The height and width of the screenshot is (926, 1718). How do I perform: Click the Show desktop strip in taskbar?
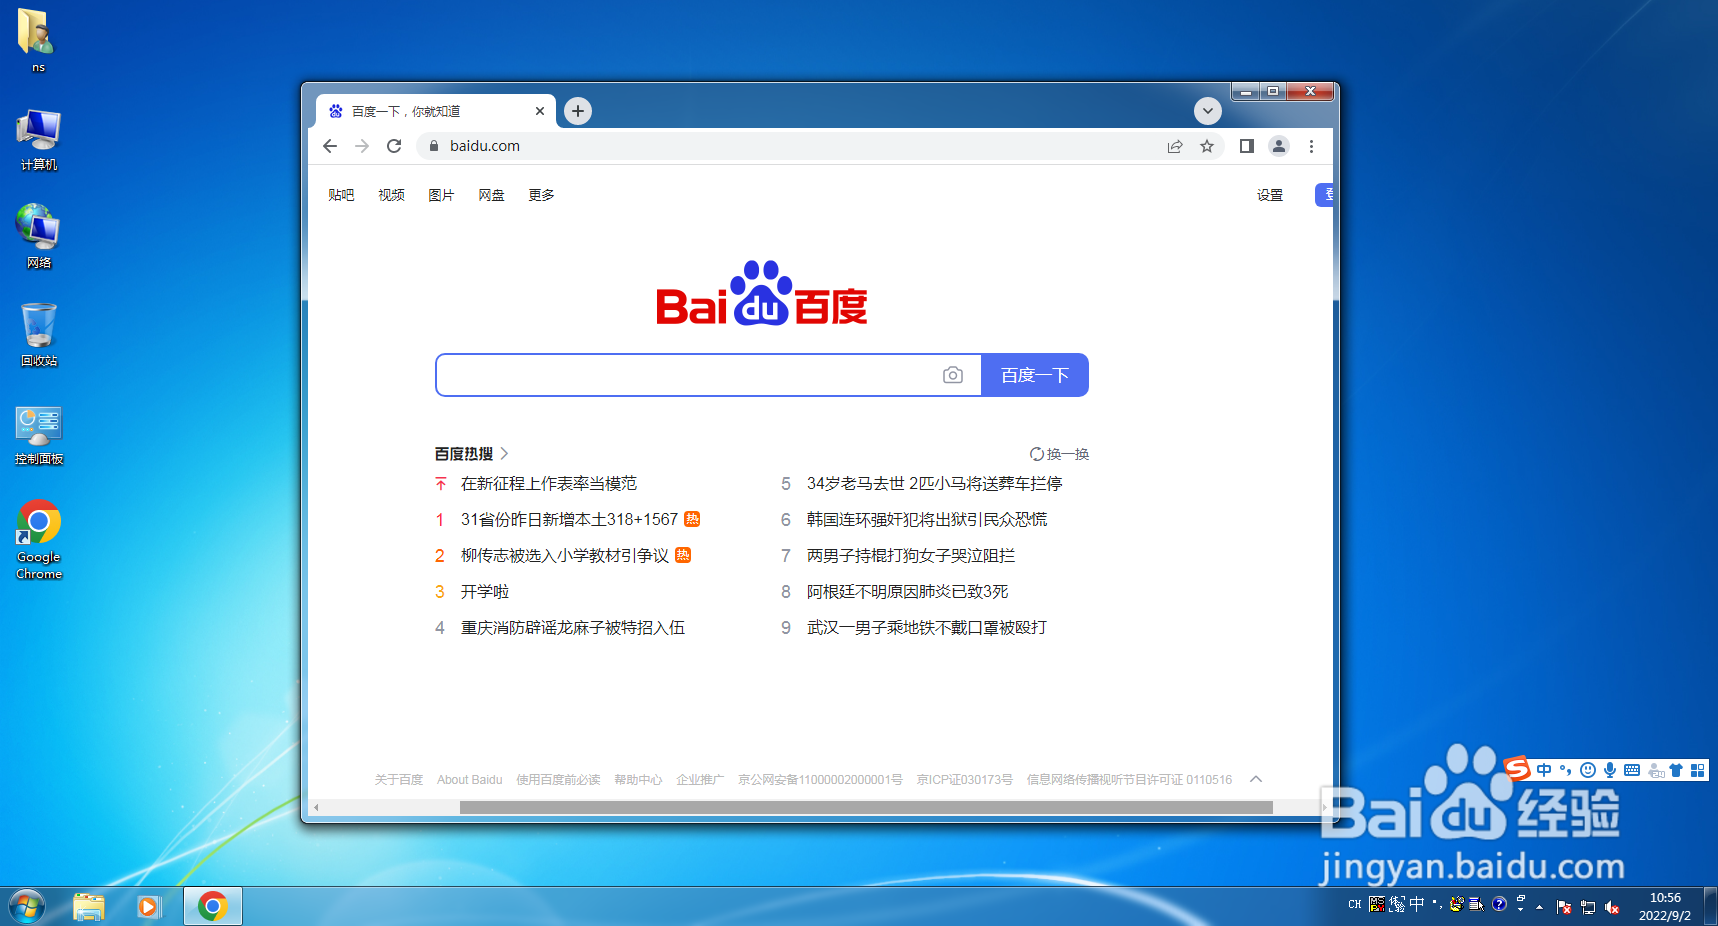pos(1711,907)
